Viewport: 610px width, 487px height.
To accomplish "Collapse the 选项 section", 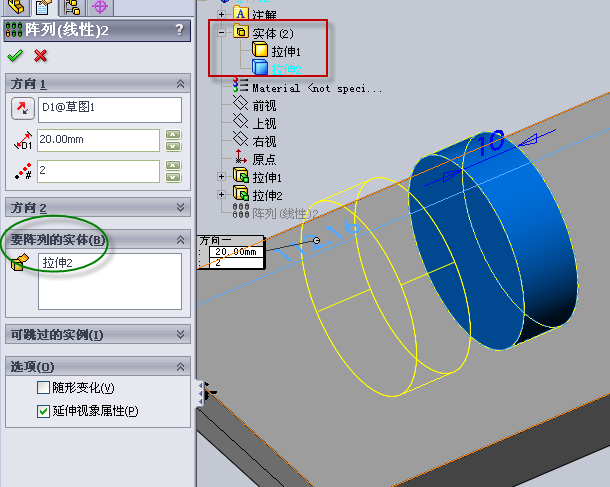I will tap(181, 366).
